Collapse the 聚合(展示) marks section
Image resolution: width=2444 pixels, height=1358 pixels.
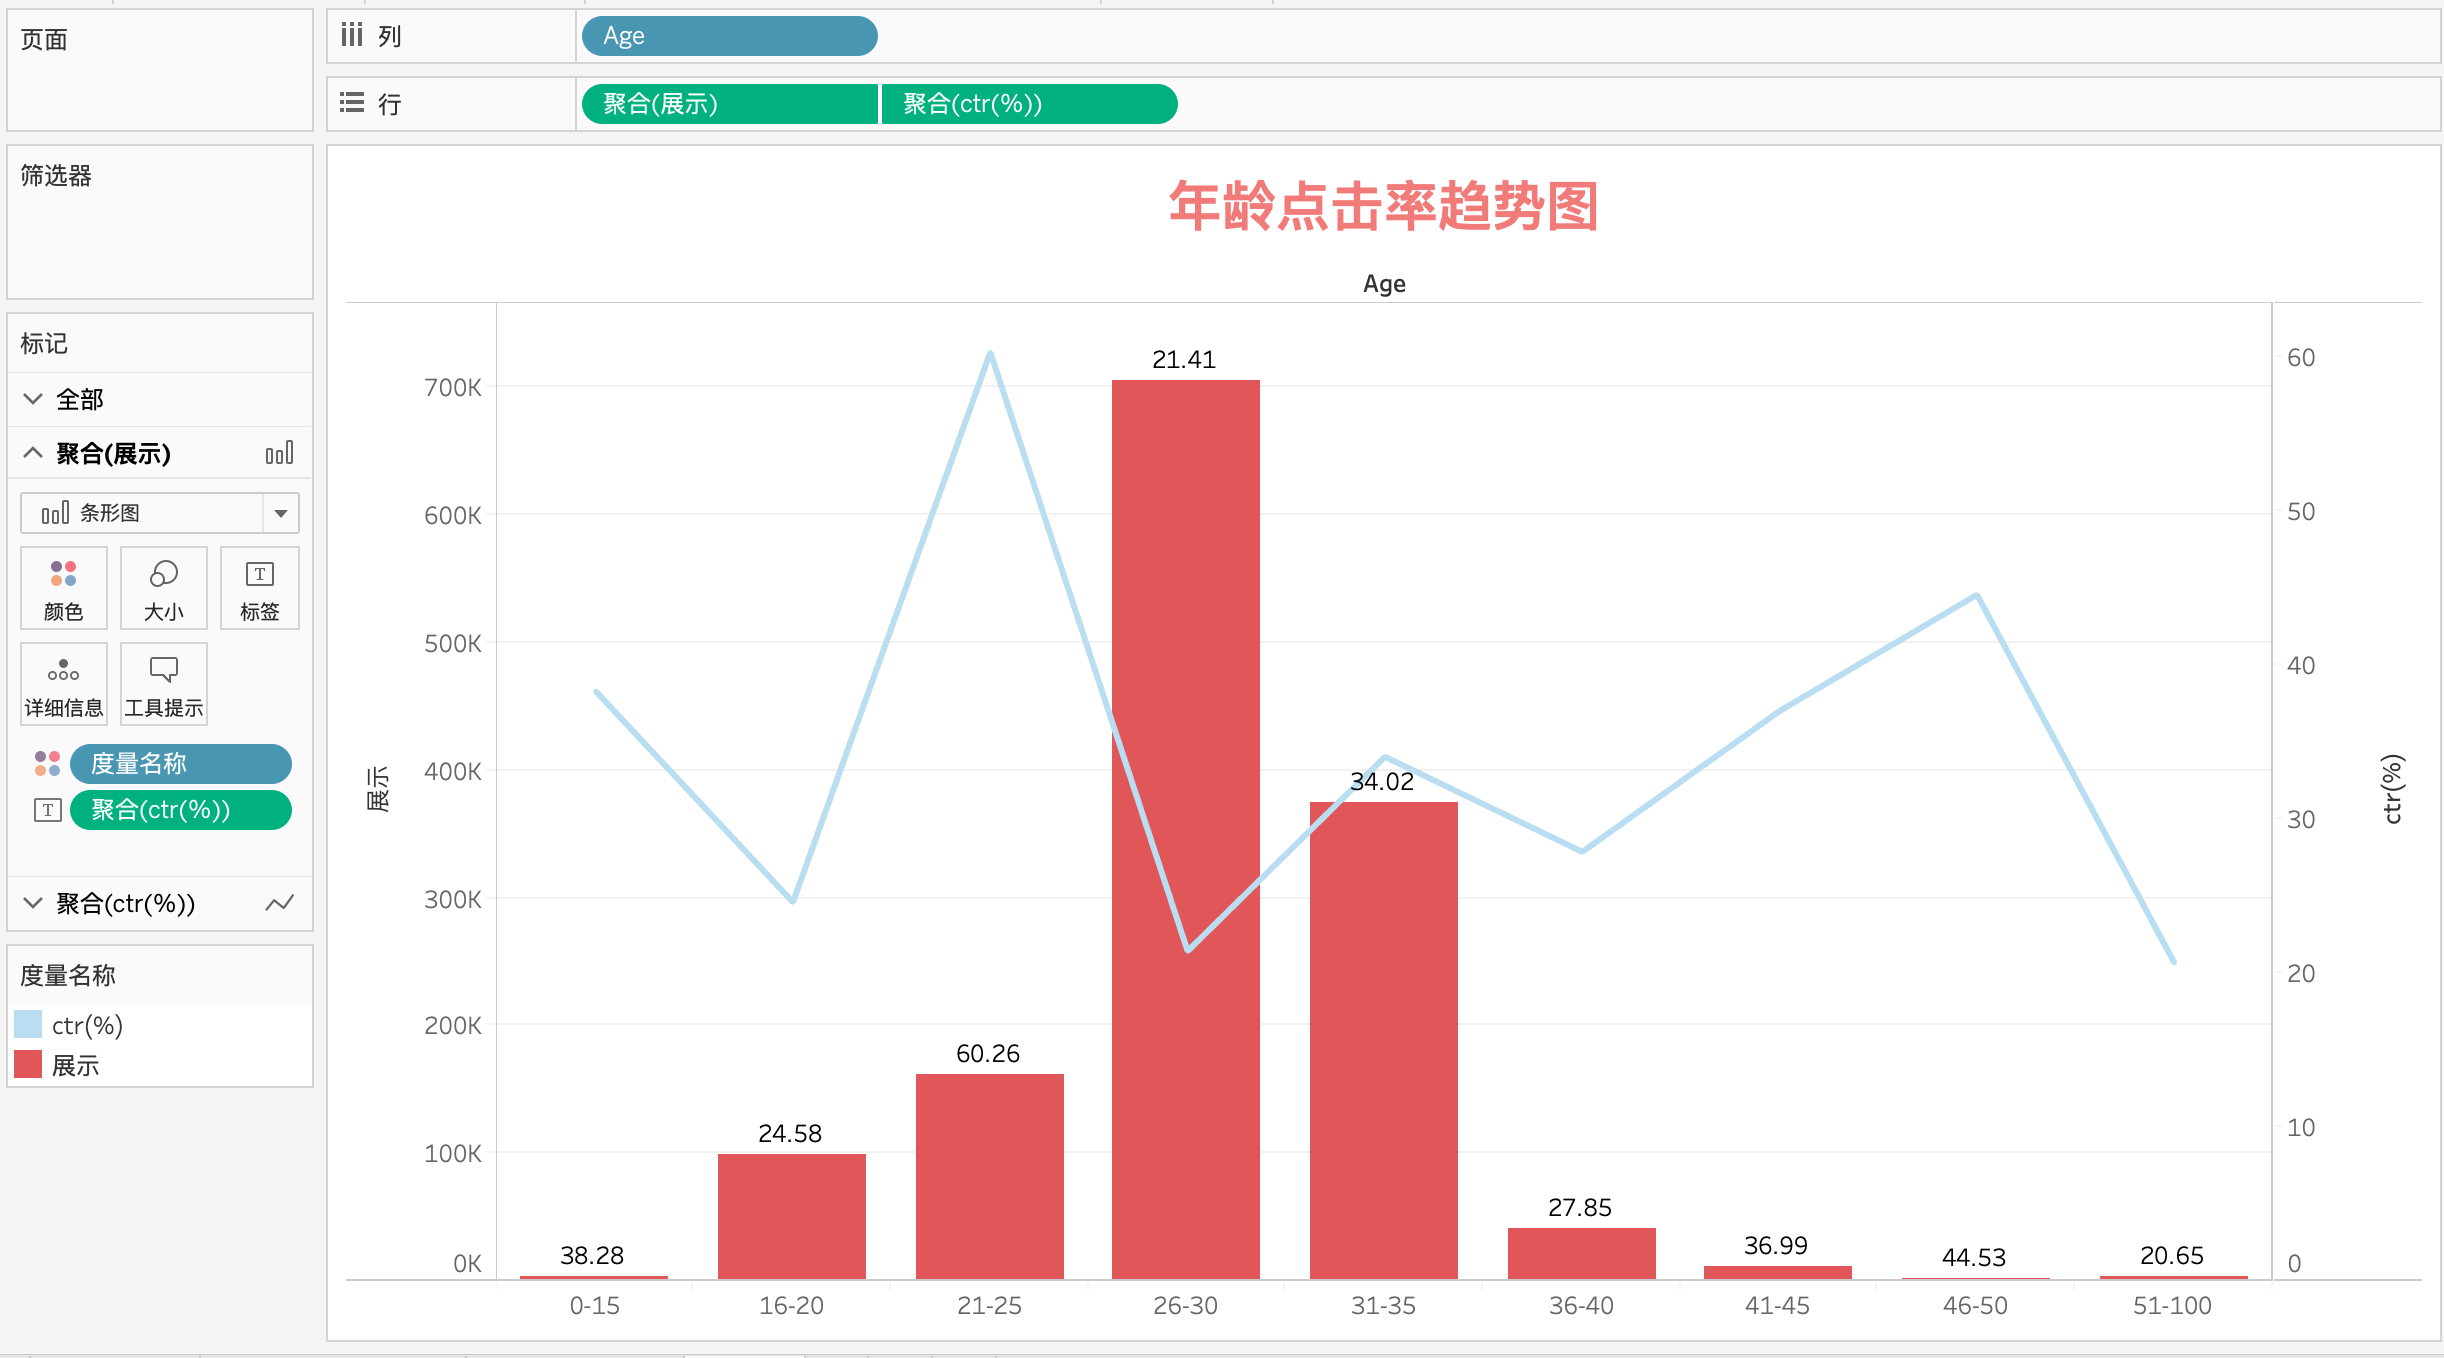pyautogui.click(x=33, y=453)
